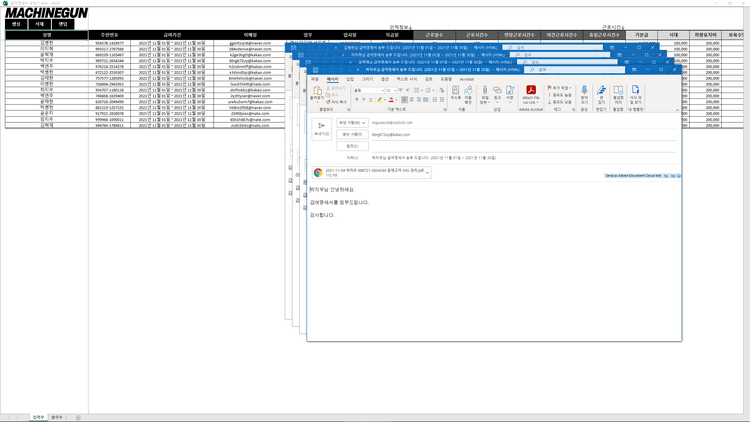Viewport: 750px width, 422px height.
Task: Click second black macro button under MACHINEGUN
Action: pos(40,24)
